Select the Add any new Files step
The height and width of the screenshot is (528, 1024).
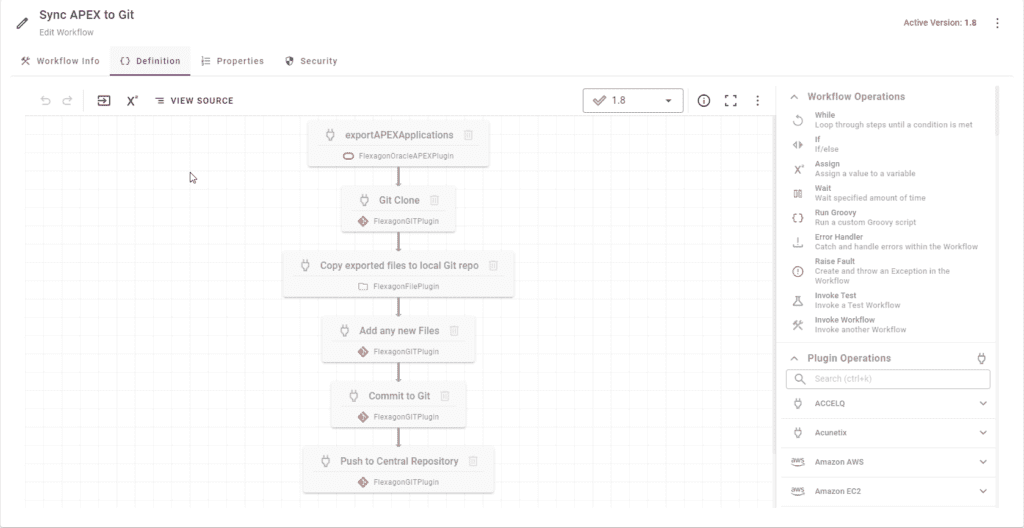pos(398,340)
